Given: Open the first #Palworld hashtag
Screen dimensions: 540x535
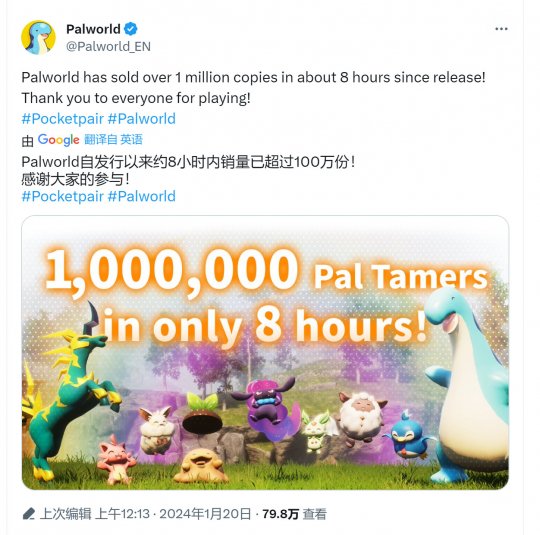Looking at the screenshot, I should click(x=142, y=119).
